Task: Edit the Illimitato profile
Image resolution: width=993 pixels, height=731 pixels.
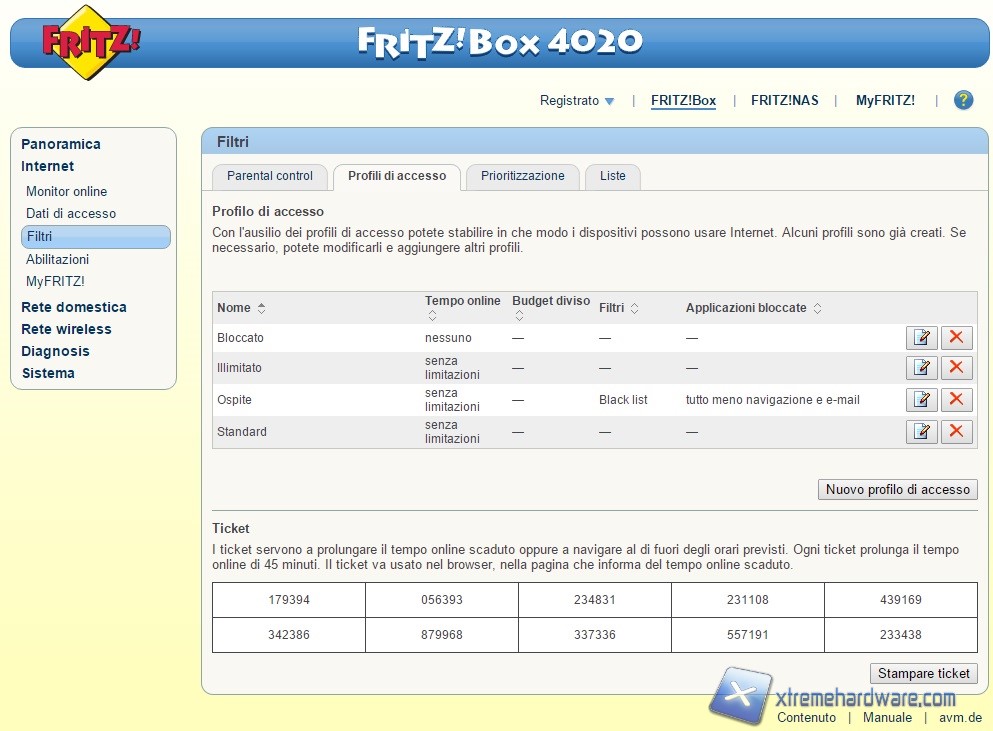Action: point(921,368)
